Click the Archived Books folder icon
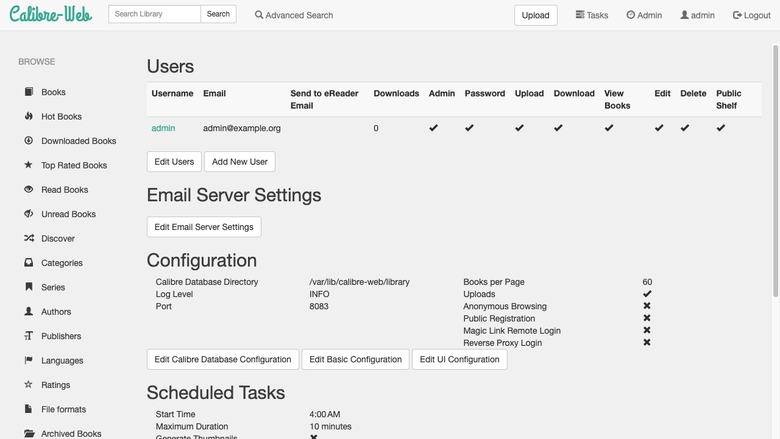The width and height of the screenshot is (780, 439). (x=29, y=433)
